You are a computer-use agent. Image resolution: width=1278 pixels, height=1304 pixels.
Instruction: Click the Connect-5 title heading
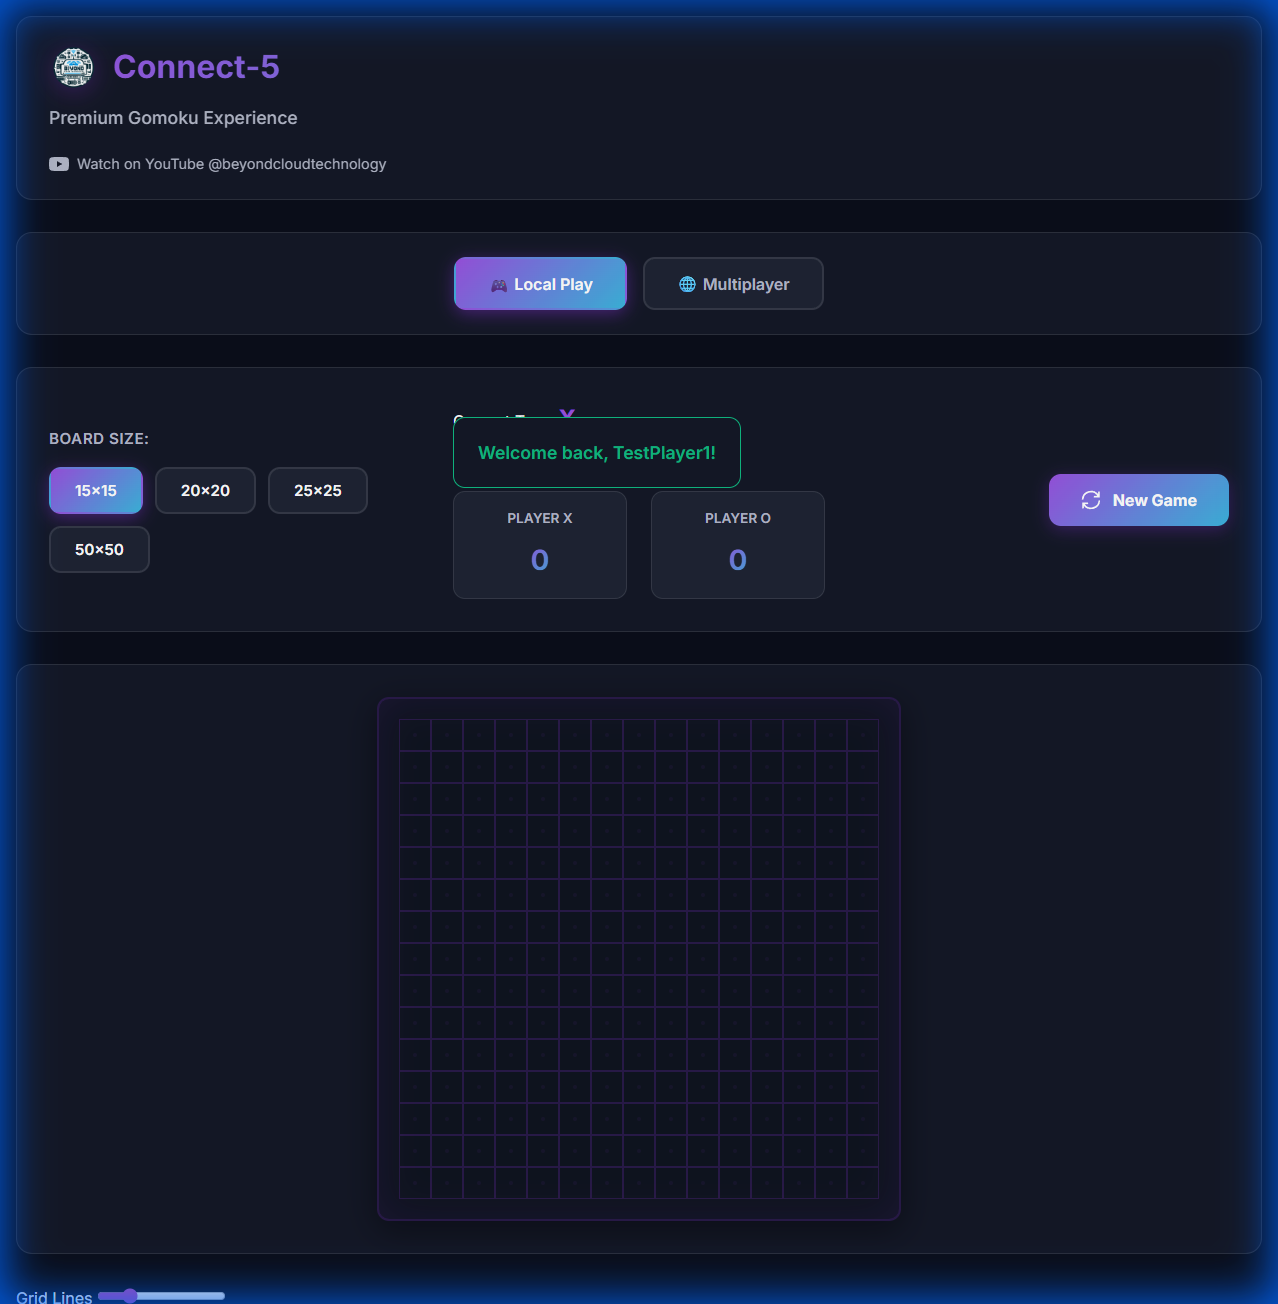pos(196,67)
